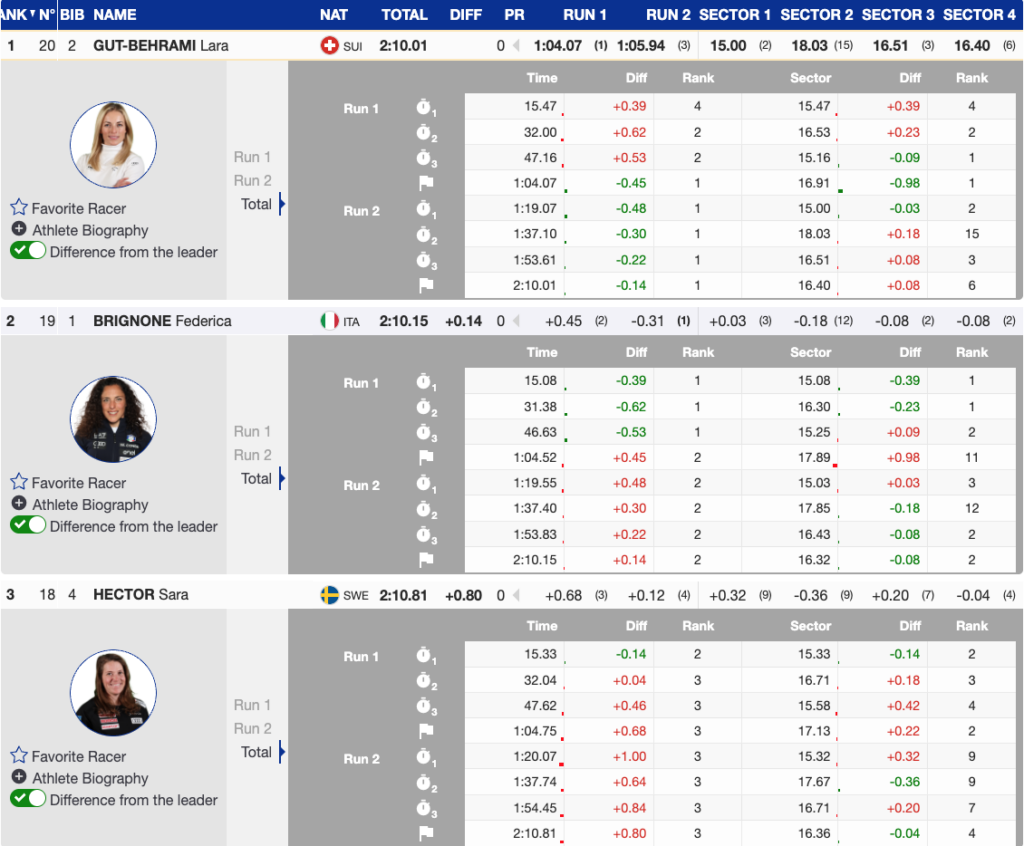Toggle Difference from the leader for Gut-Behrami
Screen dimensions: 1024x846
point(28,252)
